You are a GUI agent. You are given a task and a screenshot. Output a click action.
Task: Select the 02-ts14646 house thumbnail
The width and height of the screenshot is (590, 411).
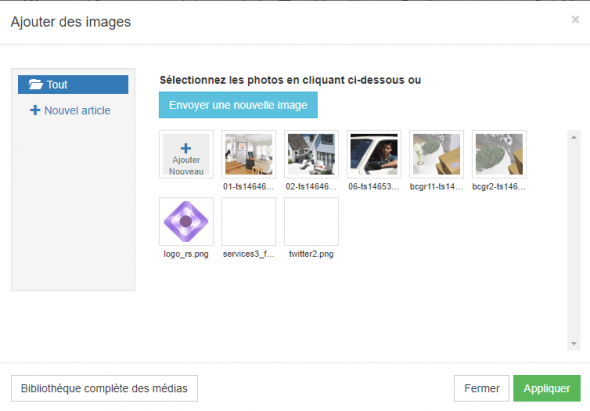pyautogui.click(x=311, y=154)
